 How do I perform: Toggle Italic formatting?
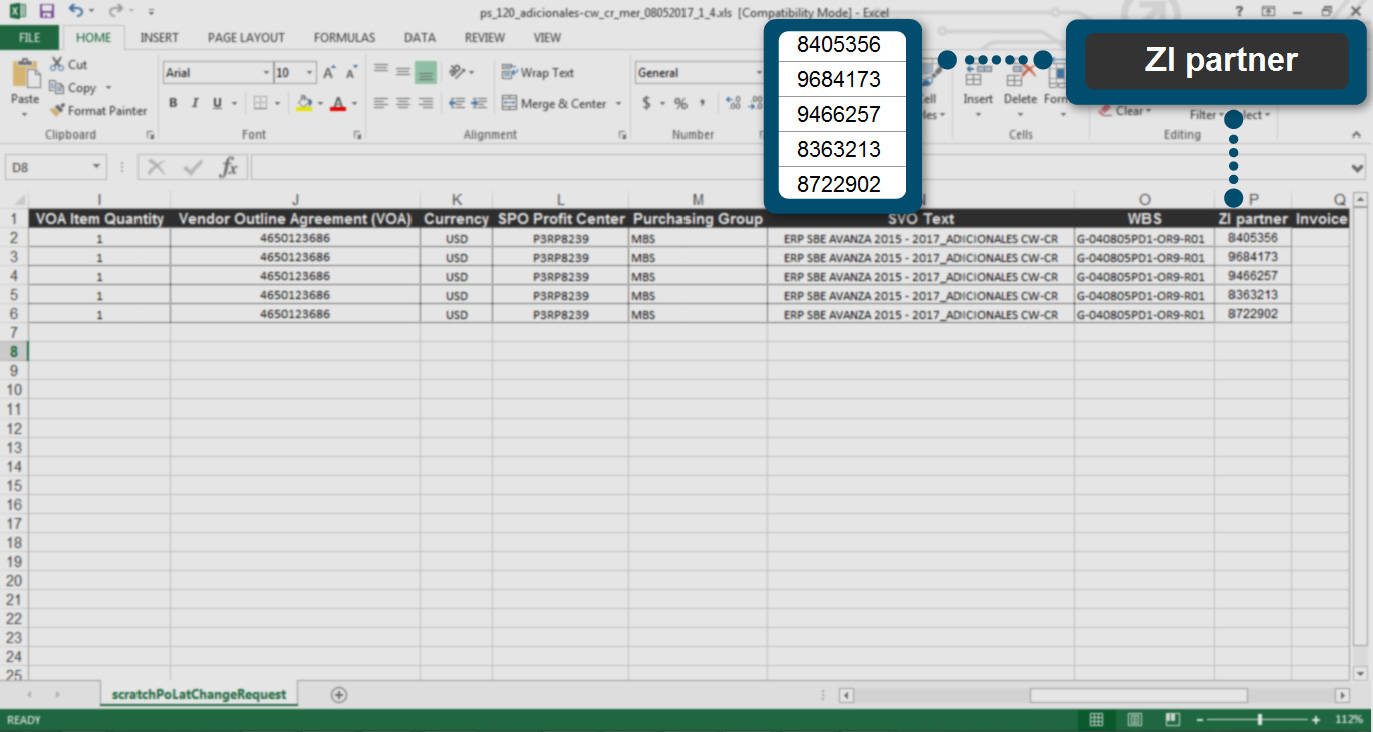click(x=193, y=103)
